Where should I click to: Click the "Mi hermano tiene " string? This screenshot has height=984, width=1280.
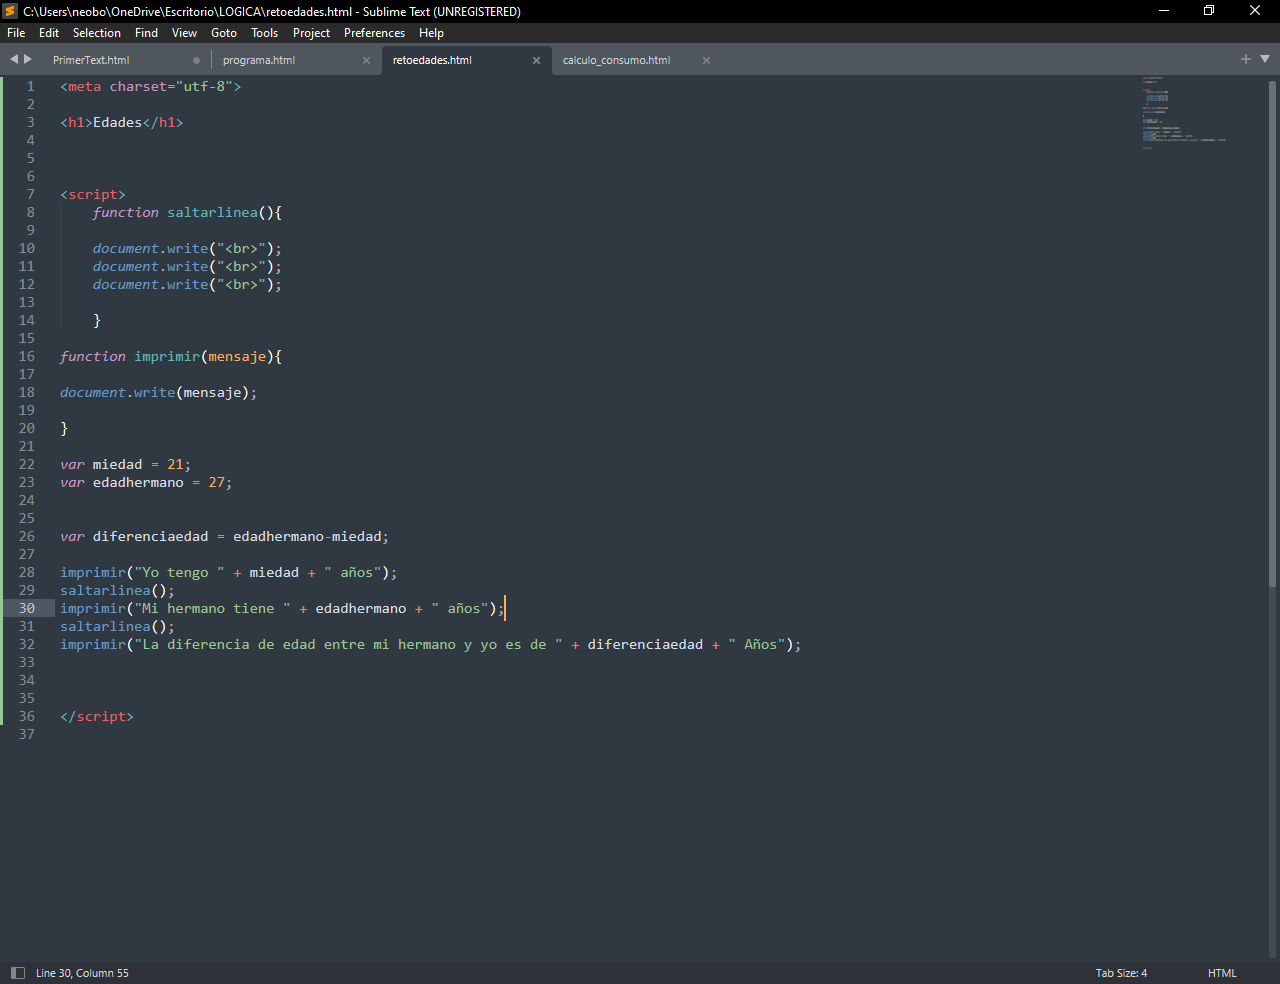point(212,608)
